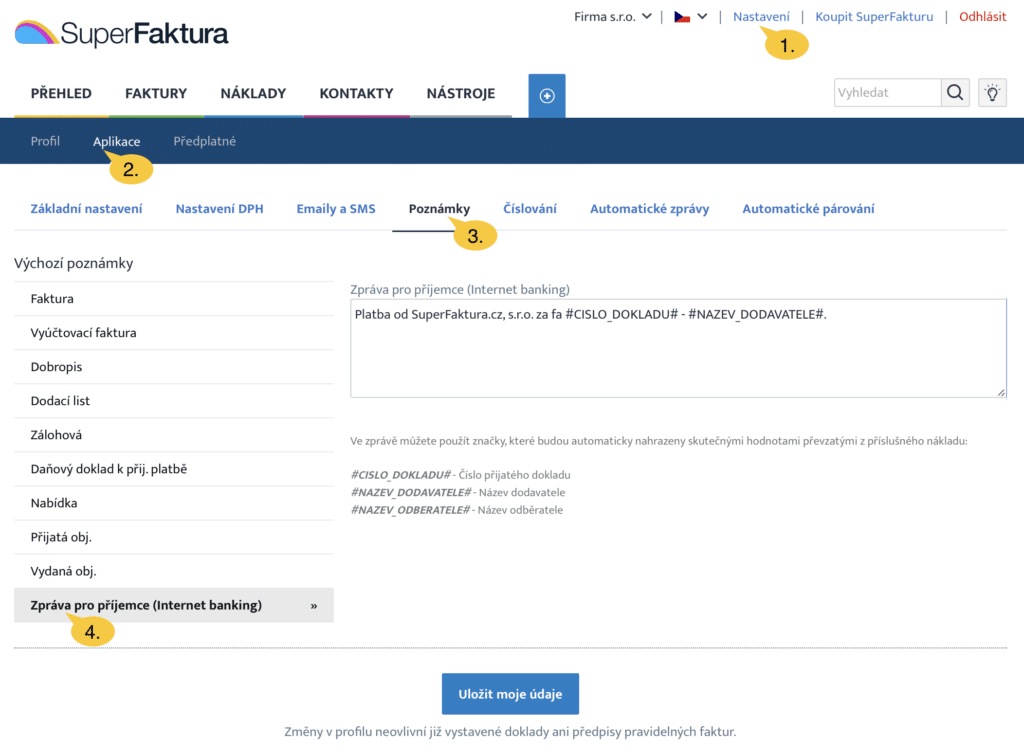Open the Czech flag language selector
The width and height of the screenshot is (1024, 754).
coord(690,17)
